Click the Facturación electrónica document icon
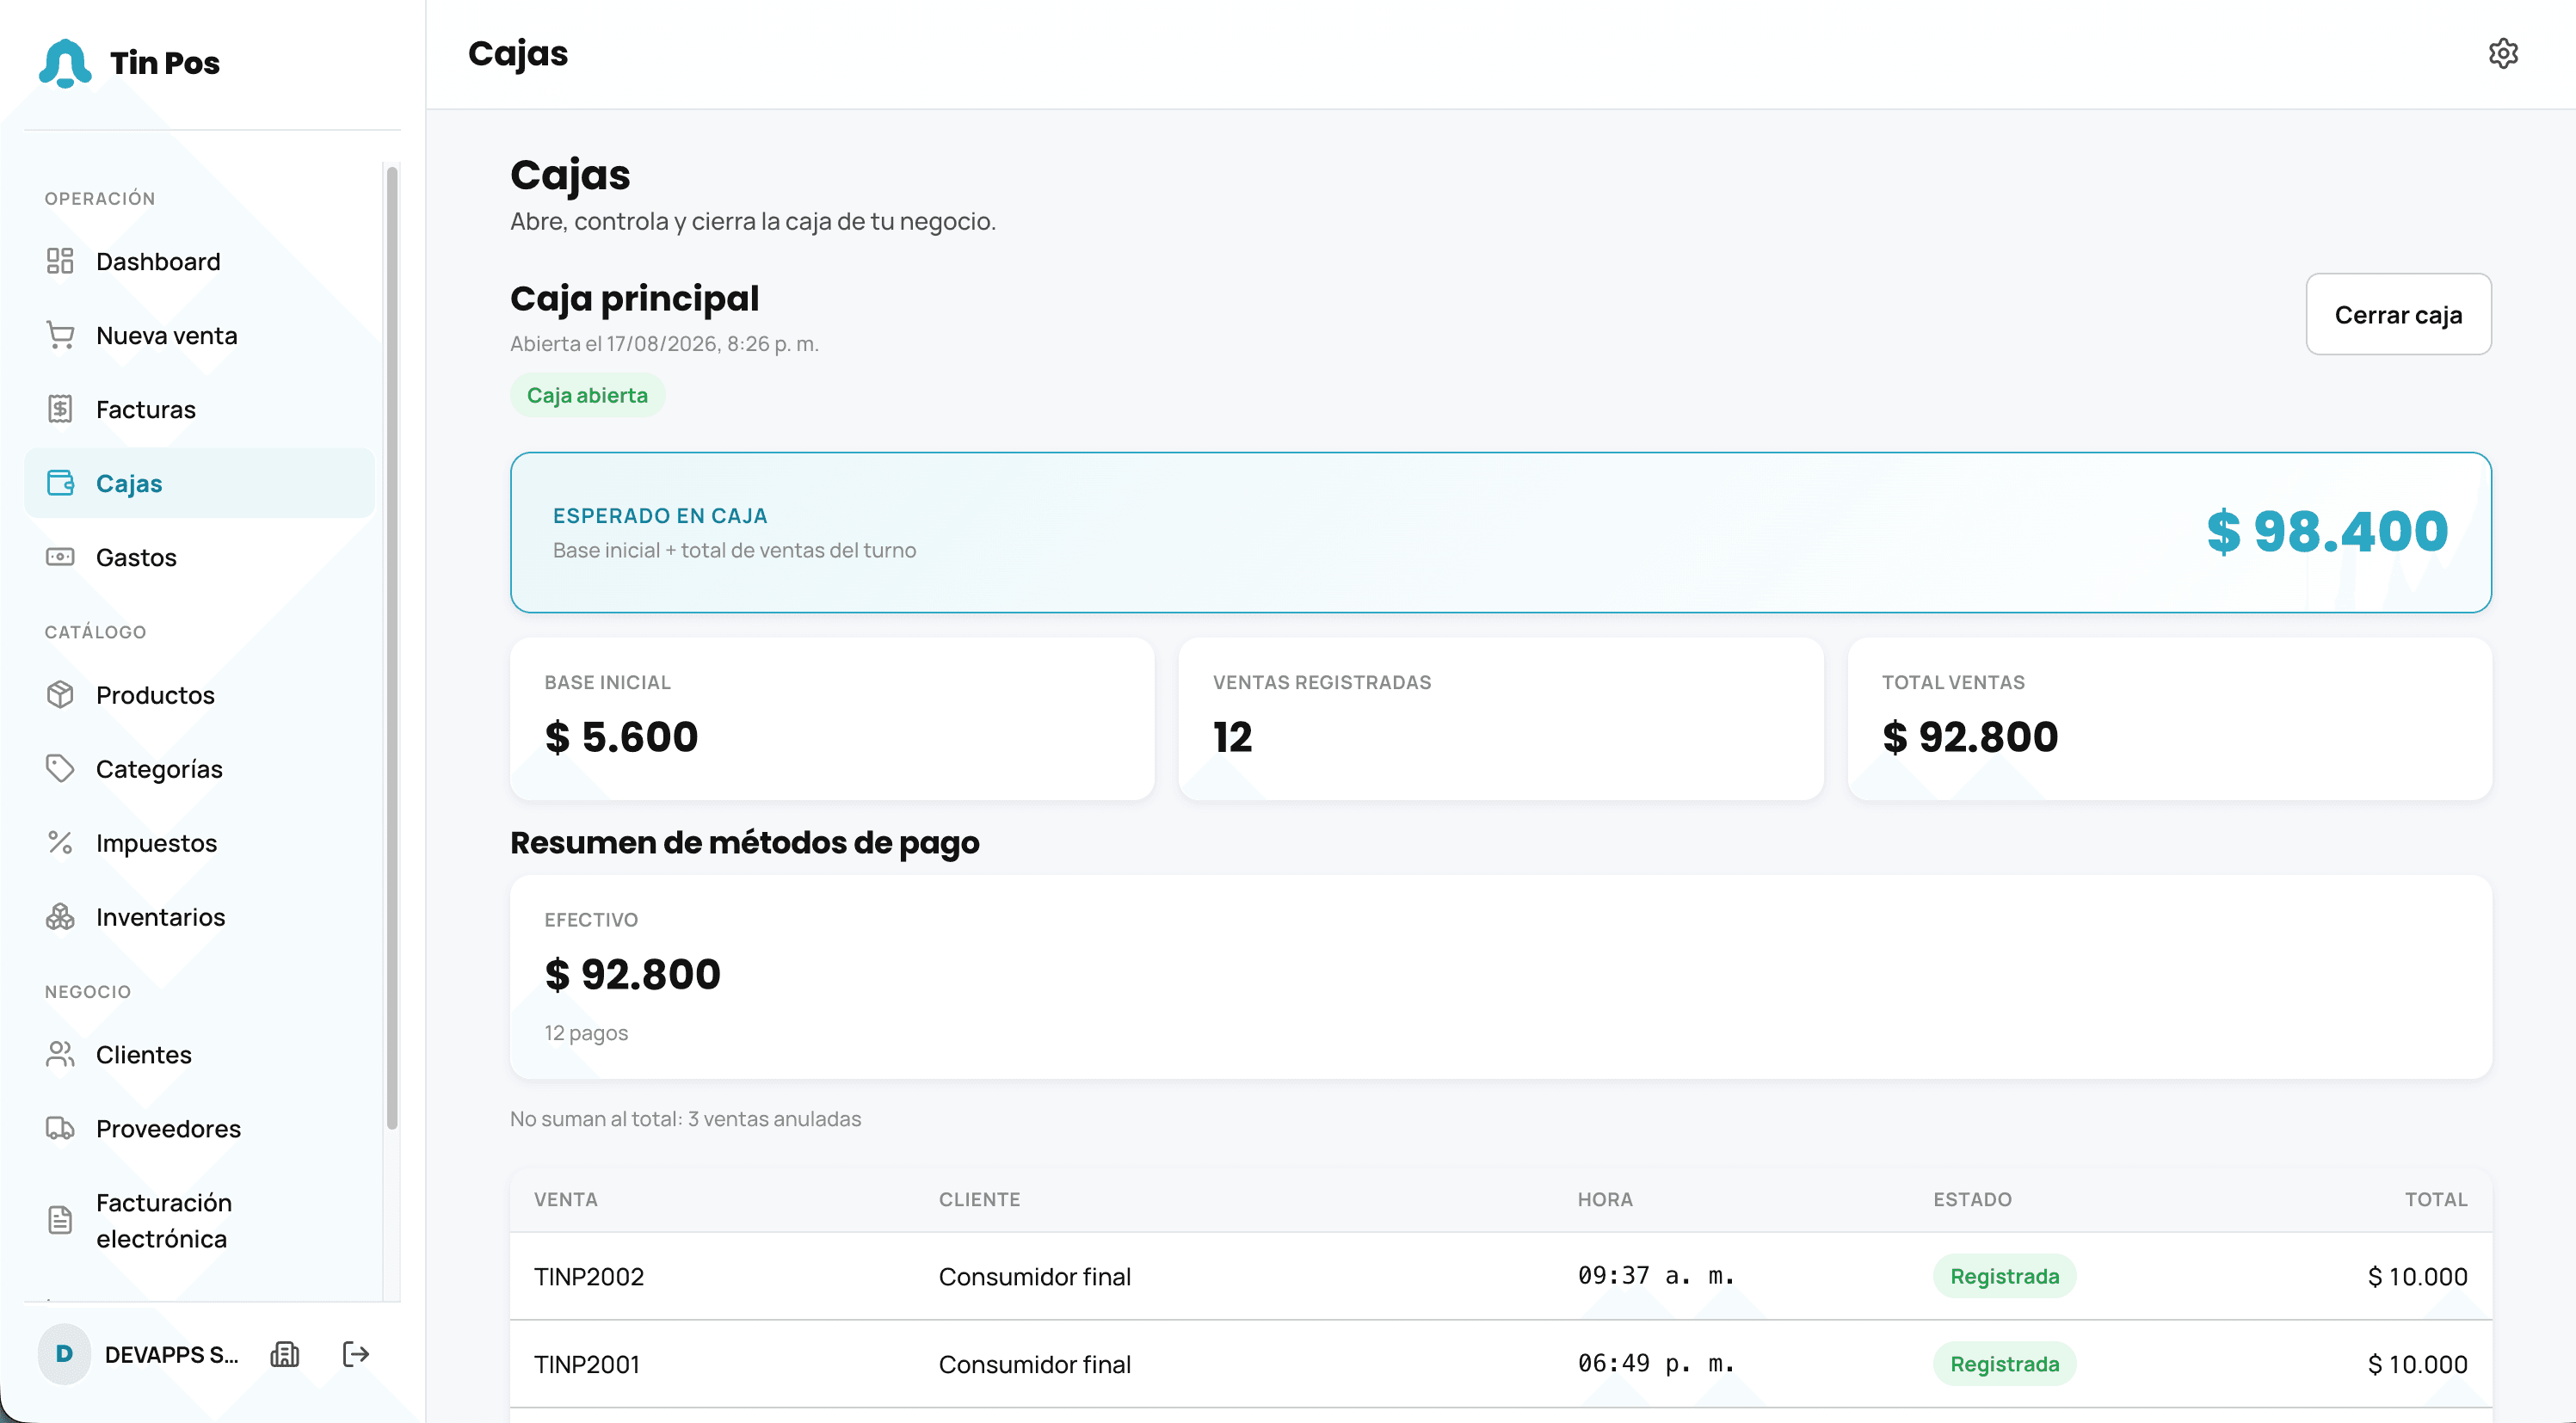The image size is (2576, 1423). click(x=60, y=1220)
